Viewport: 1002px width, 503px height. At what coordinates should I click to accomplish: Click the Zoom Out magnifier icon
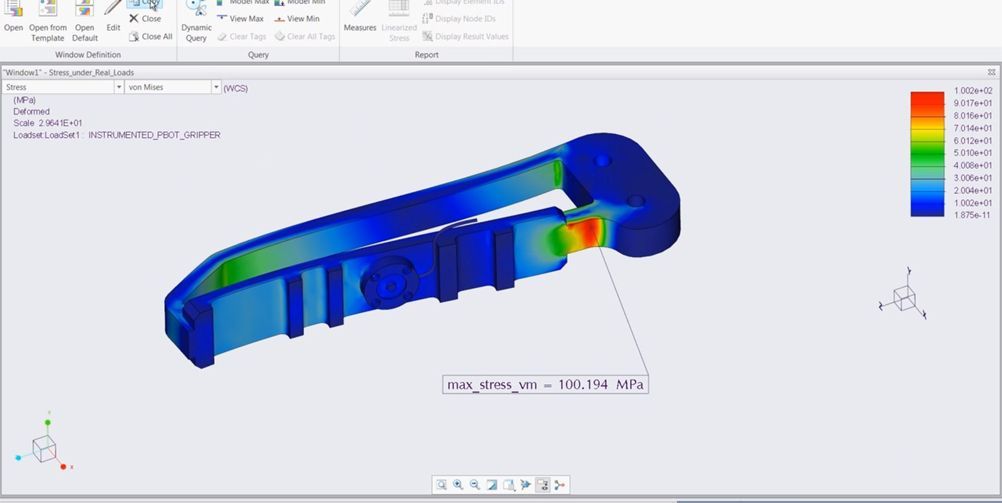click(475, 485)
